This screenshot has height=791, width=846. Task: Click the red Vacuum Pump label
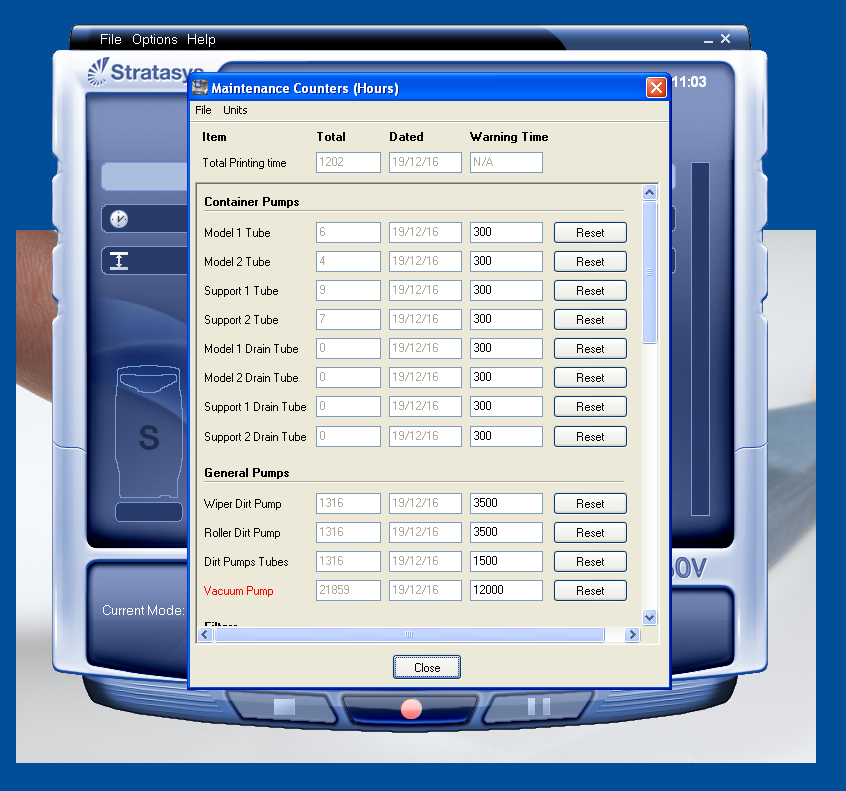tap(238, 591)
